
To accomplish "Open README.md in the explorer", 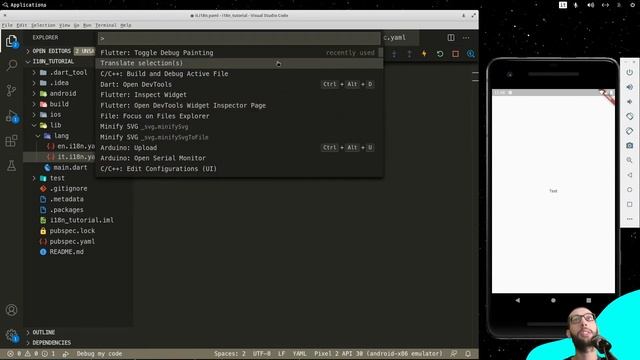I will (x=67, y=252).
